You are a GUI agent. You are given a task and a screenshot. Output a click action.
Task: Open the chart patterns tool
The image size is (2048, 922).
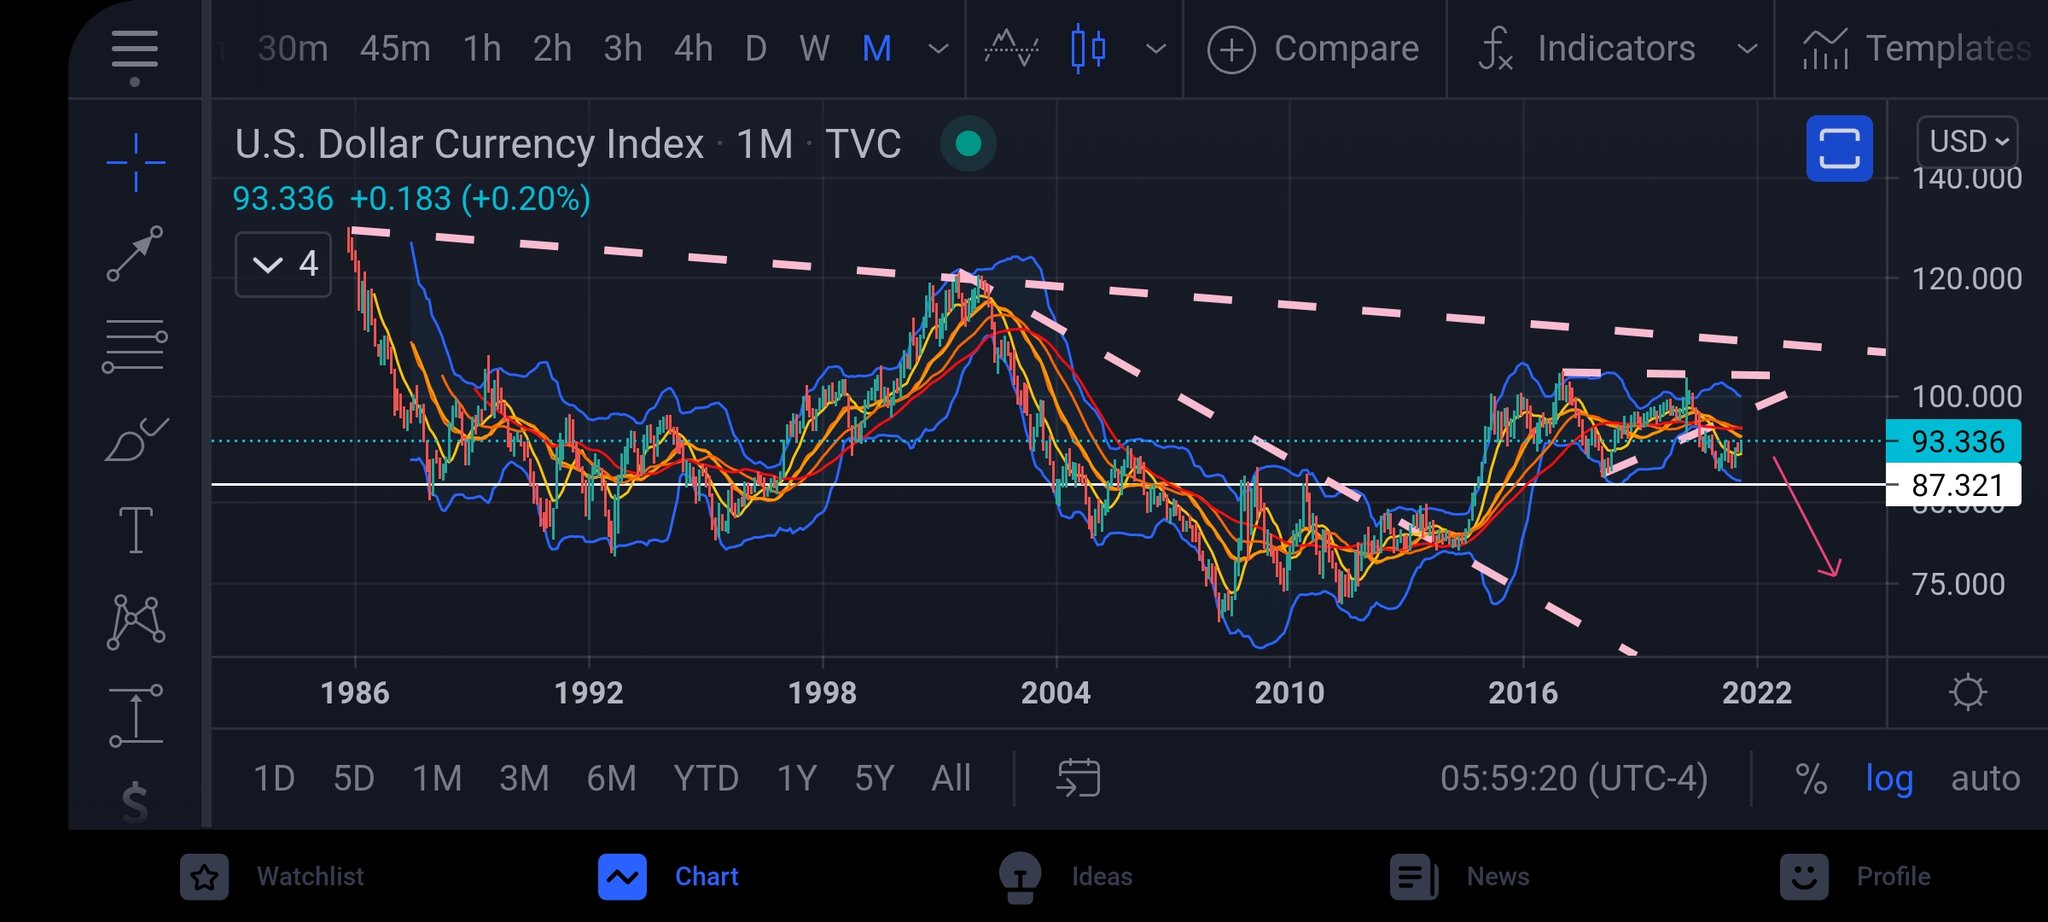click(135, 622)
